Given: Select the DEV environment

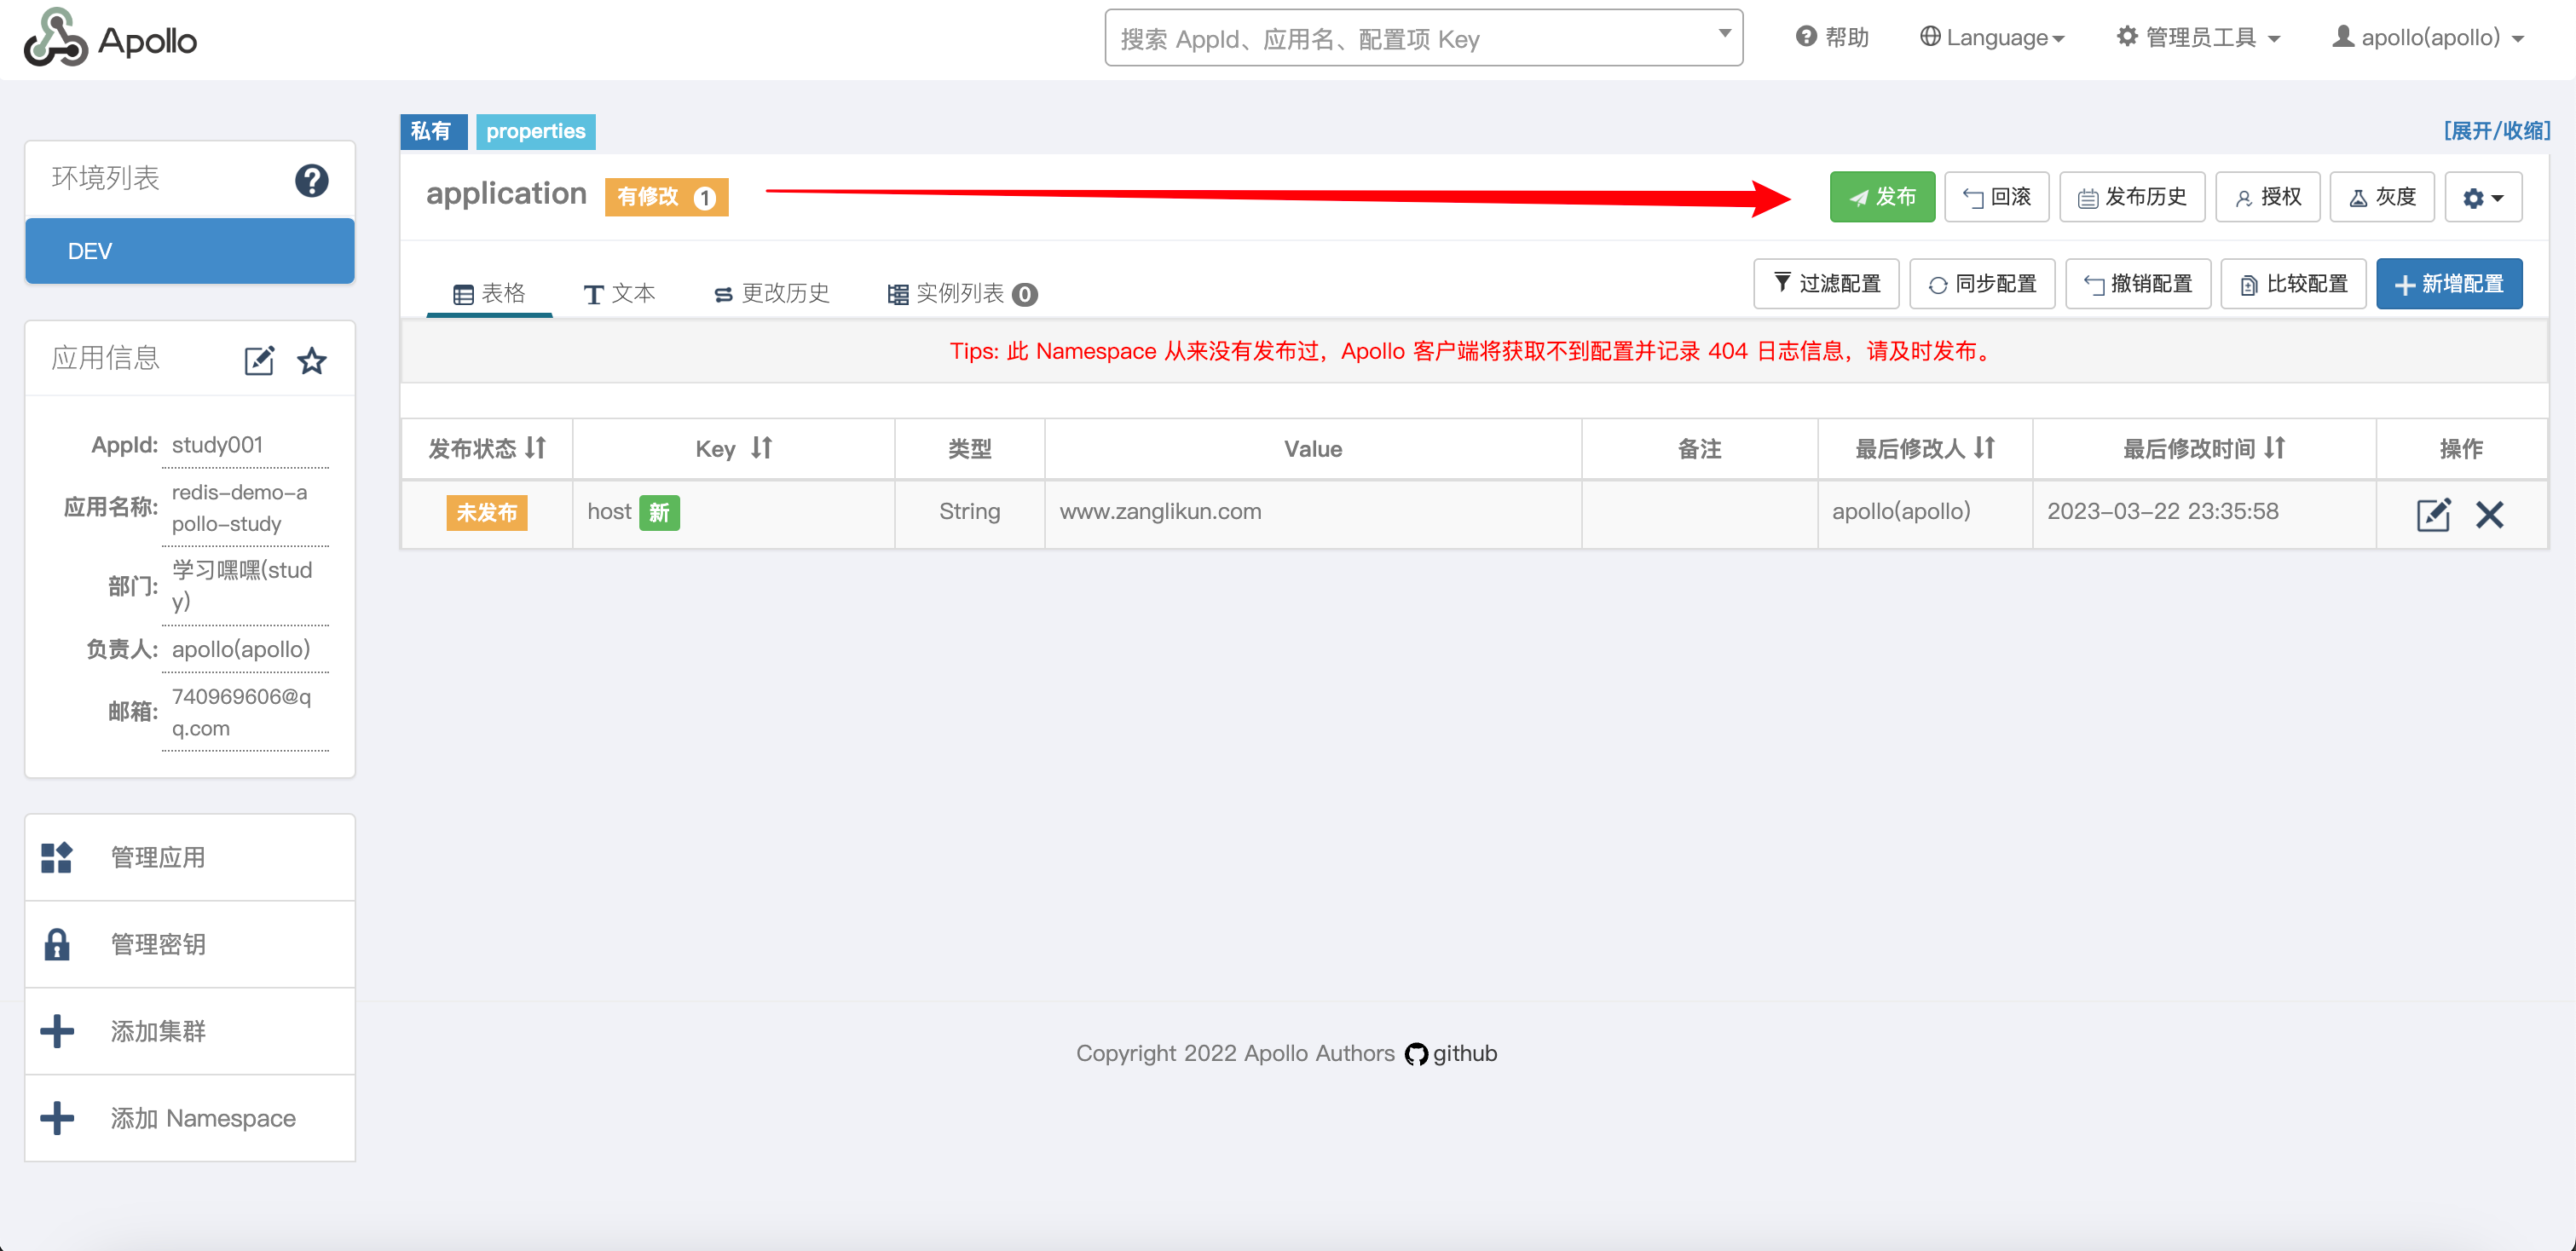Looking at the screenshot, I should point(190,251).
